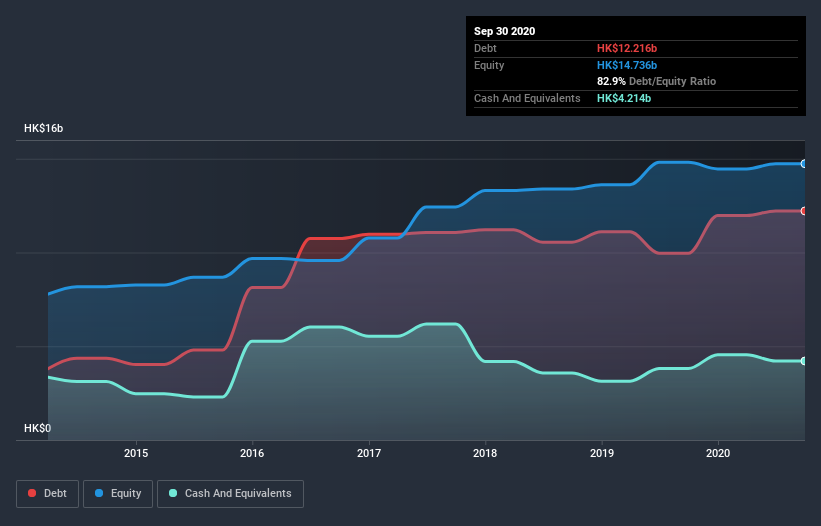Click the Sep 30 2020 tooltip date

[504, 31]
